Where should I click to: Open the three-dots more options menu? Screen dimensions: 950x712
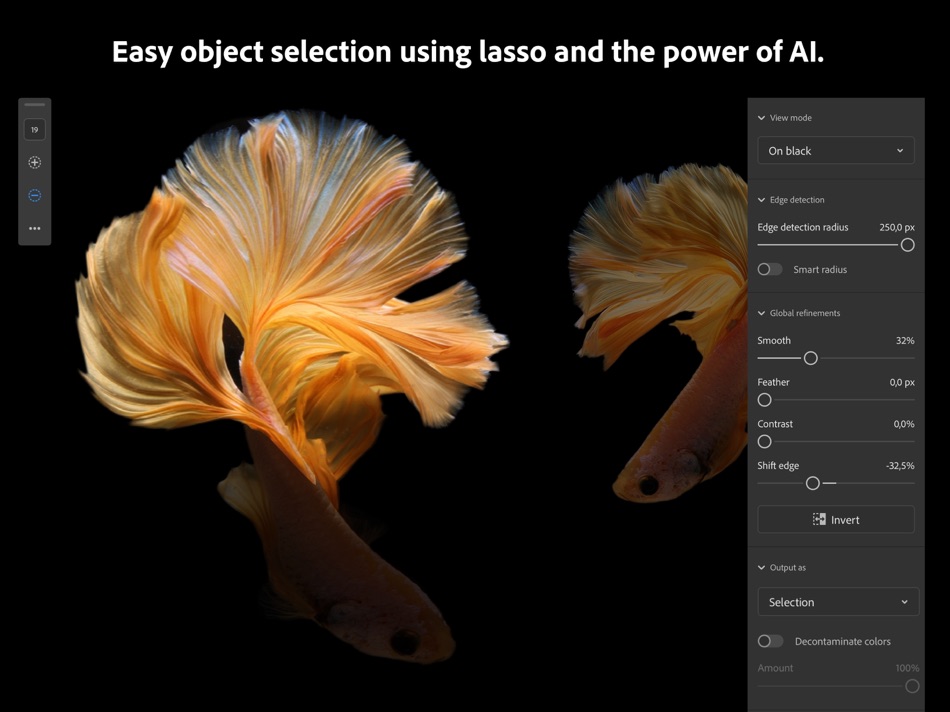click(x=35, y=228)
